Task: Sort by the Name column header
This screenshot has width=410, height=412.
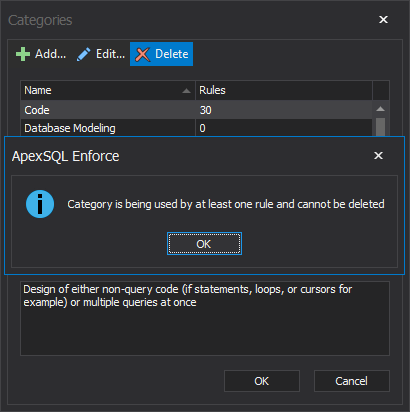Action: pos(108,90)
